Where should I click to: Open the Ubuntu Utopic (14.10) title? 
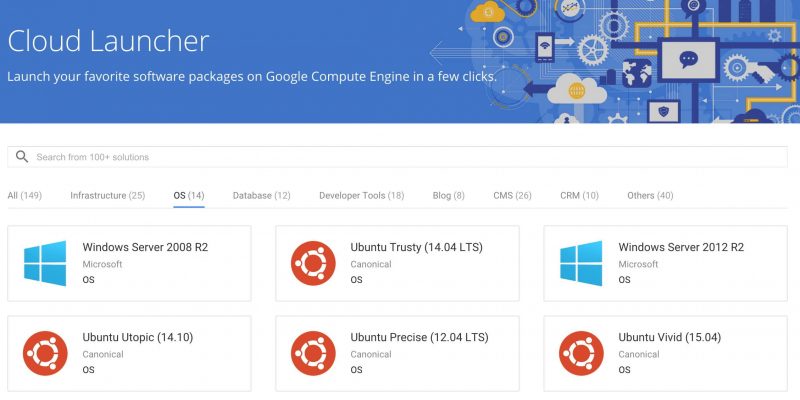pos(138,337)
